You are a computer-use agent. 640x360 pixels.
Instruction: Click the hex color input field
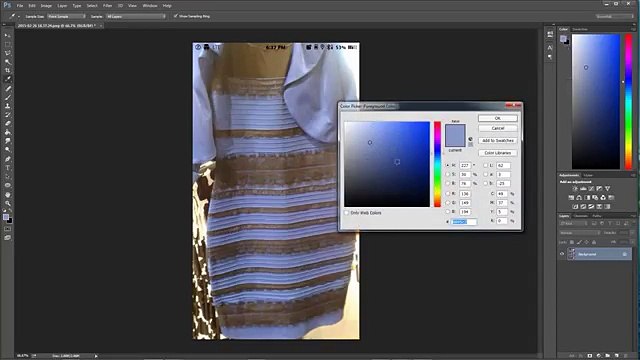[464, 222]
